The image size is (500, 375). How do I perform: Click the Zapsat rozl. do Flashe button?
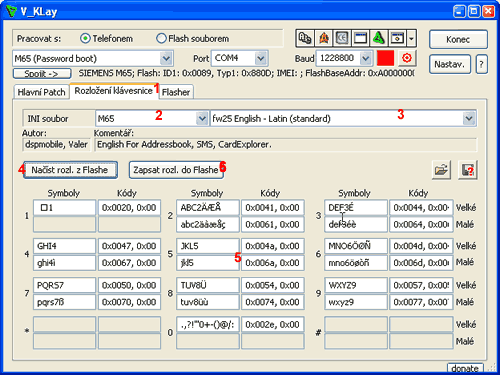point(176,170)
